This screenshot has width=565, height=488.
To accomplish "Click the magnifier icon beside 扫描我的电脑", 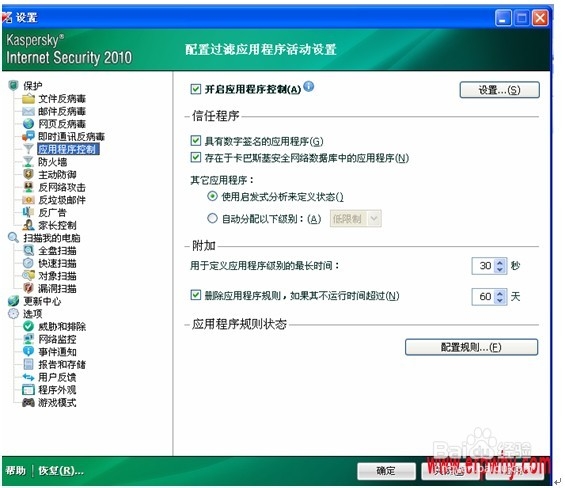I will 13,238.
